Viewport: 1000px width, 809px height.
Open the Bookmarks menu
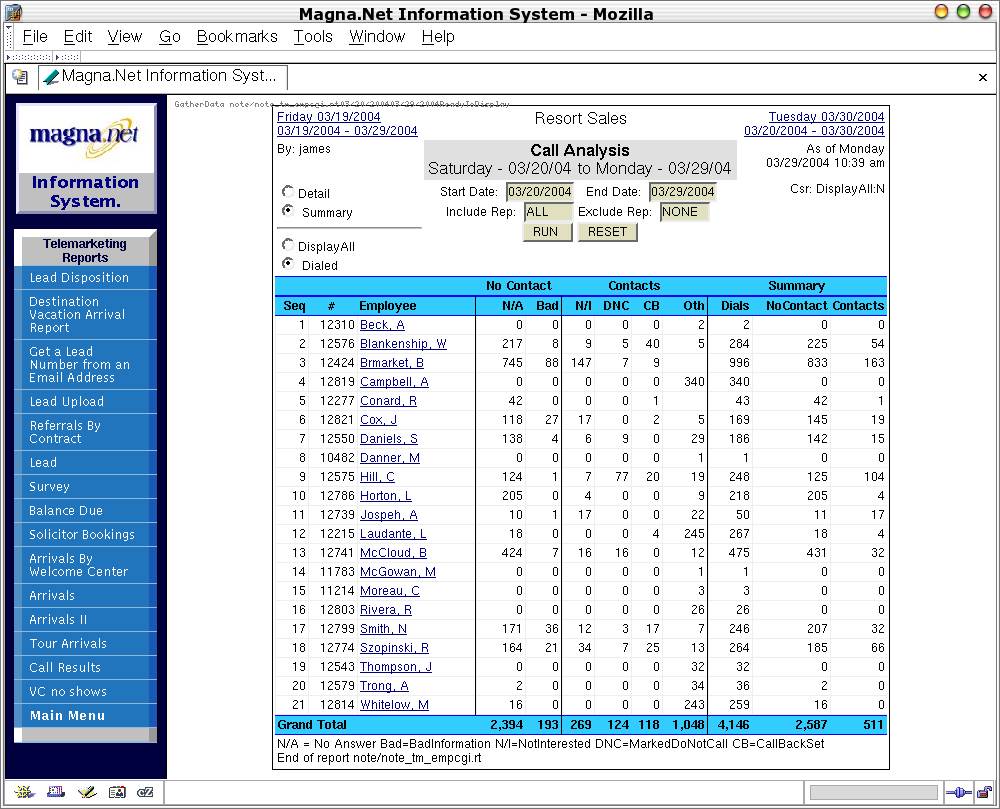coord(236,36)
